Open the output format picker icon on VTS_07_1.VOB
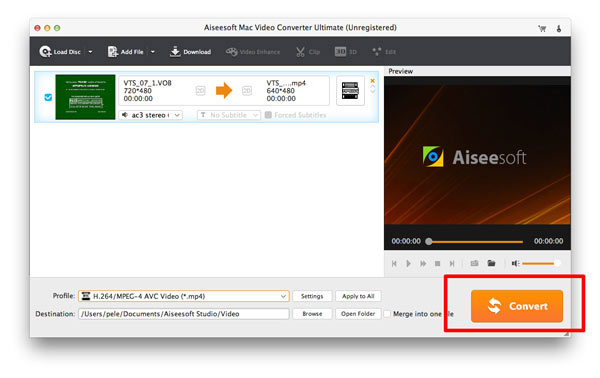This screenshot has width=600, height=378. [350, 91]
